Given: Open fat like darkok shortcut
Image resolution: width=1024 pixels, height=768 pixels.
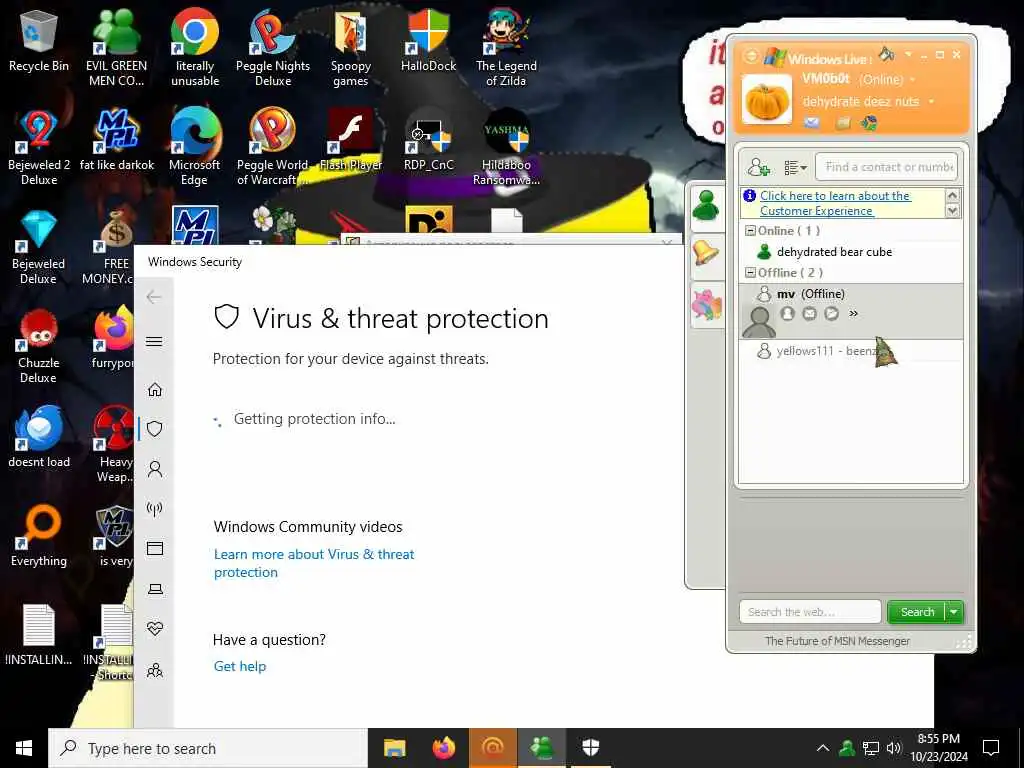Looking at the screenshot, I should [x=116, y=140].
